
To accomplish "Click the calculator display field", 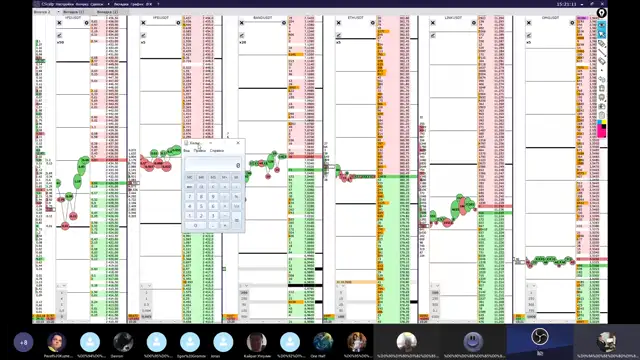I will click(x=213, y=164).
